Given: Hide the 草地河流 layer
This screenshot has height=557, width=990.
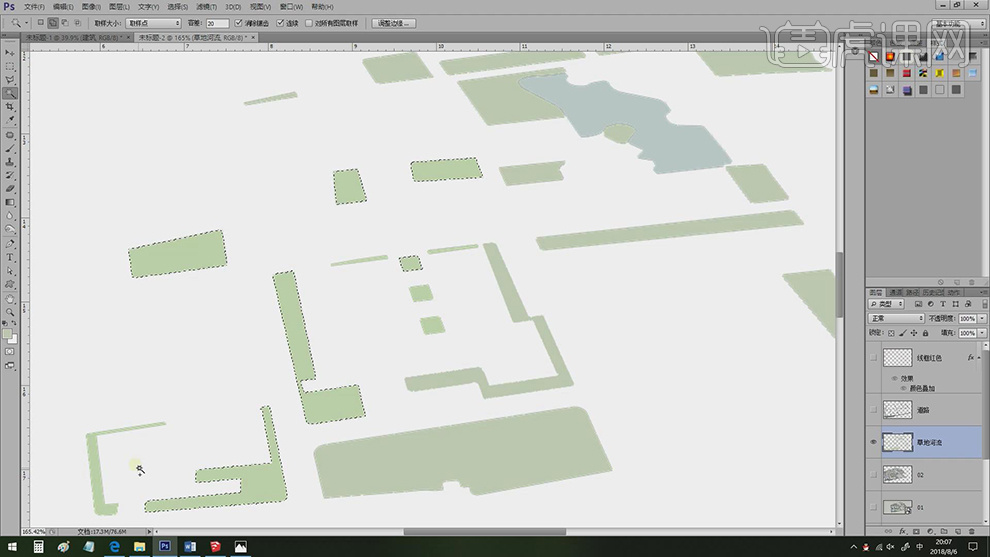Looking at the screenshot, I should tap(873, 442).
